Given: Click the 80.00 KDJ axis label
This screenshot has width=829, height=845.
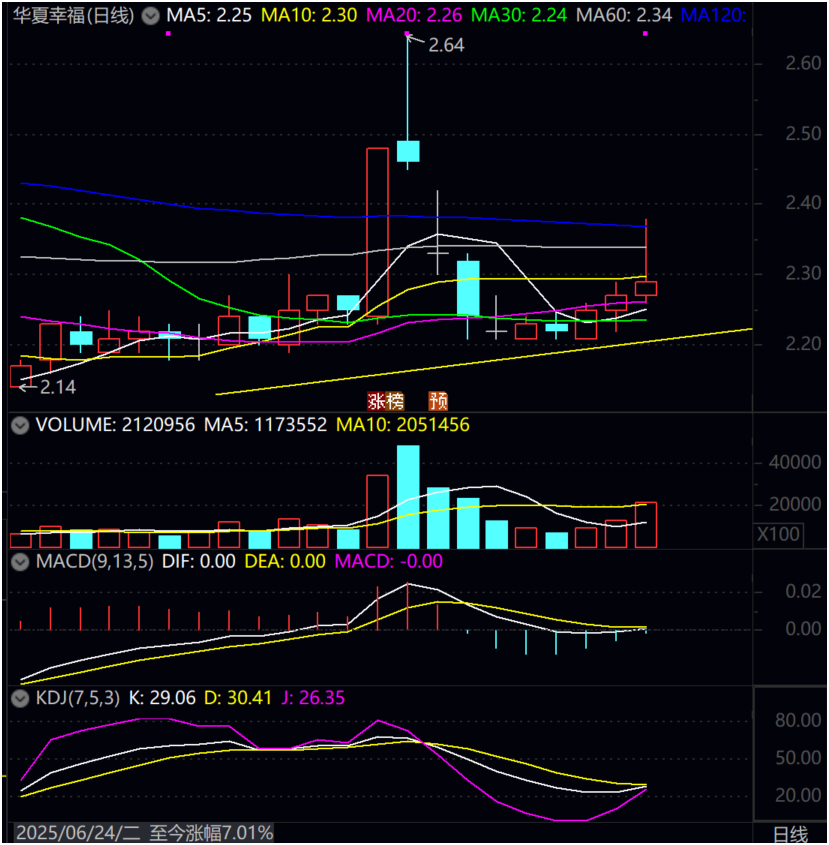Looking at the screenshot, I should click(798, 721).
